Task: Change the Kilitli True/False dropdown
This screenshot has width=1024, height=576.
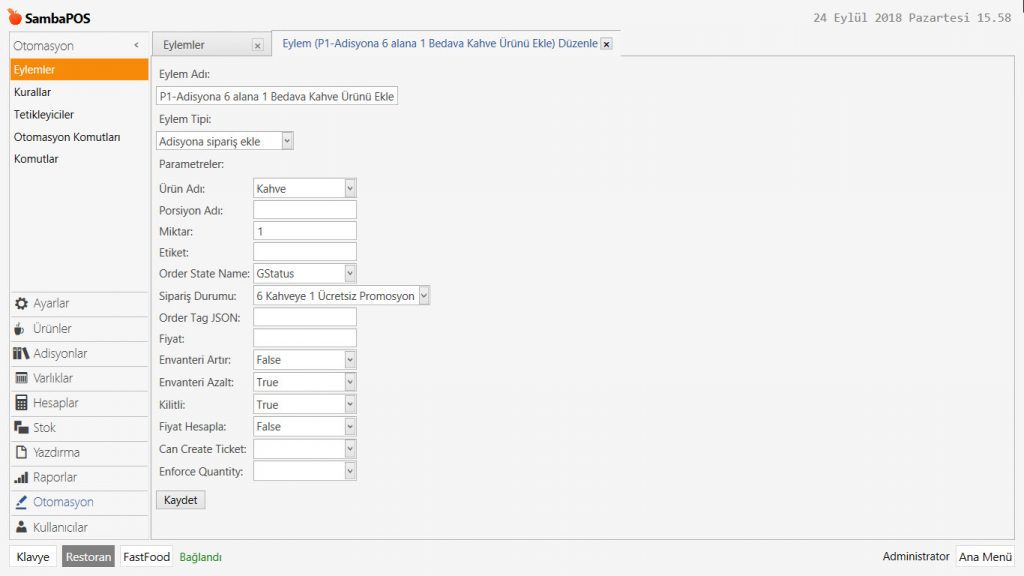Action: 350,404
